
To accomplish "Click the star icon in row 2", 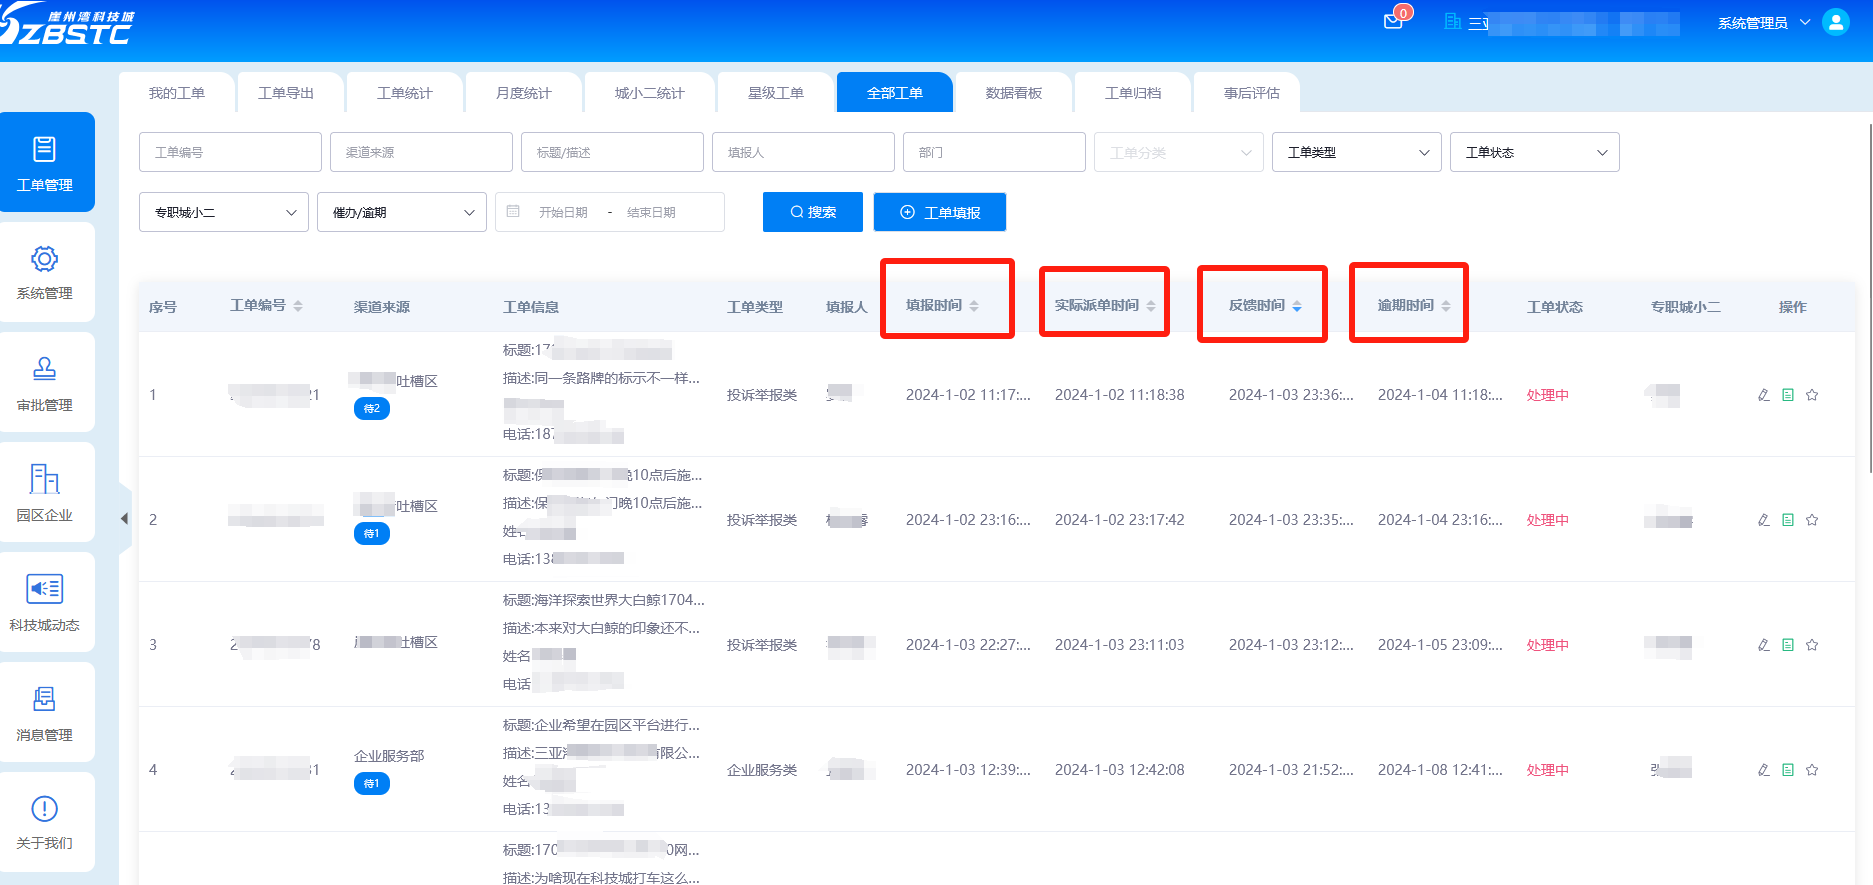I will [1812, 520].
